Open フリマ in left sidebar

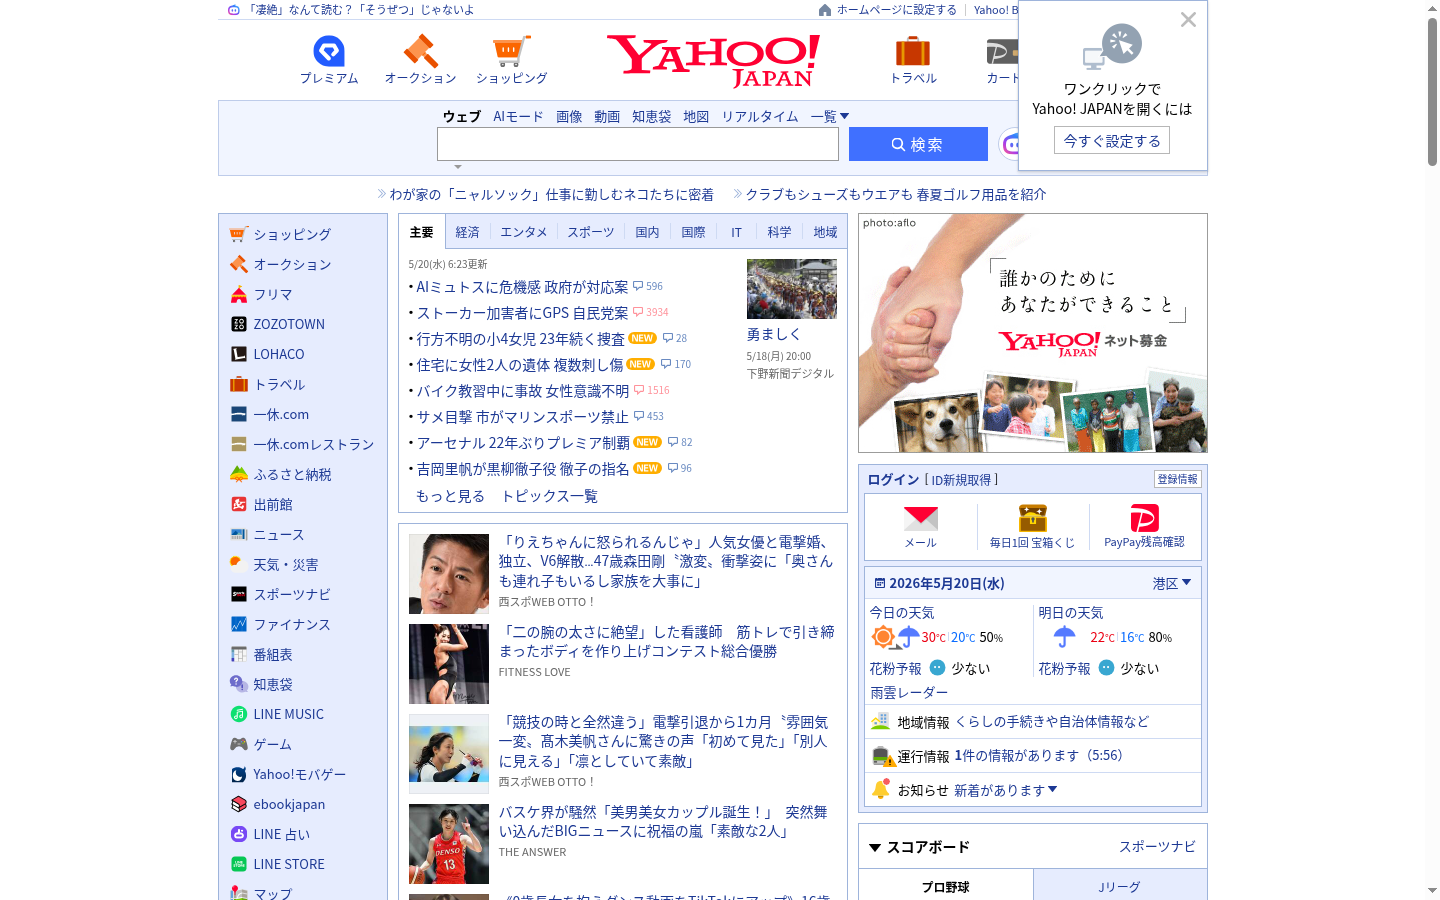273,294
